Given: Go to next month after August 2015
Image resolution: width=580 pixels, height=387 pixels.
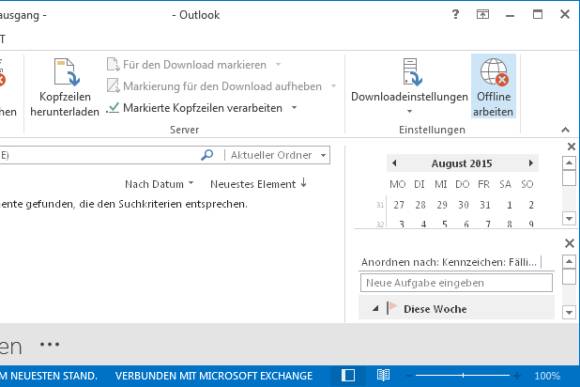Looking at the screenshot, I should tap(531, 163).
